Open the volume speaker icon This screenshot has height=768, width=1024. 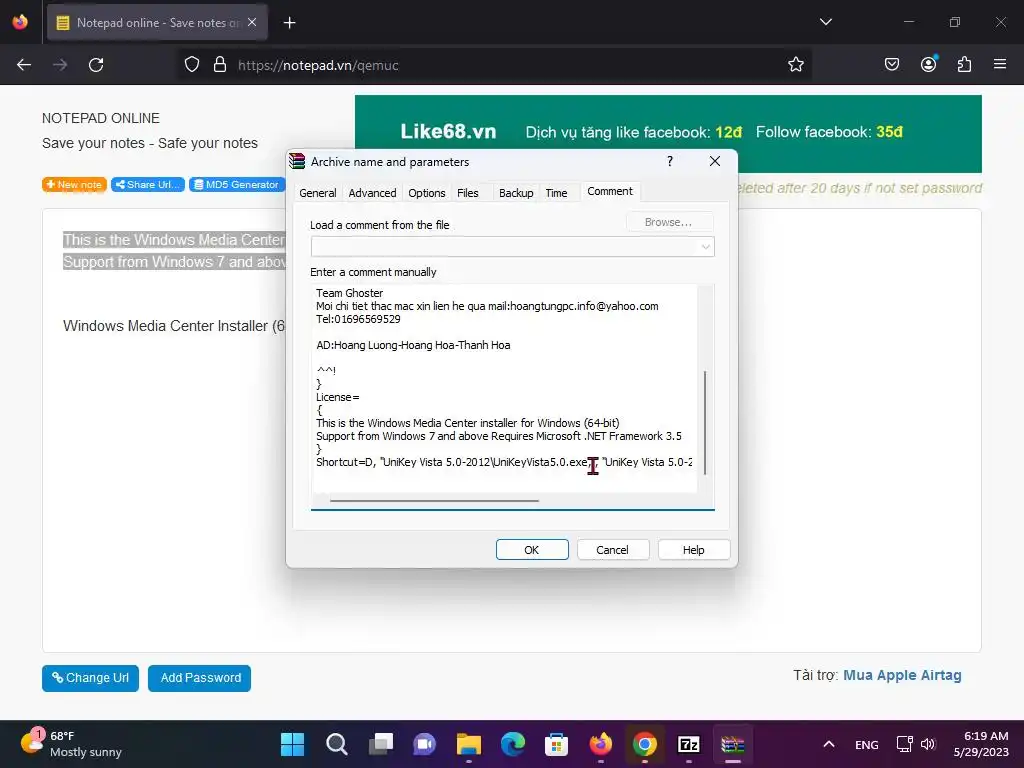point(928,744)
